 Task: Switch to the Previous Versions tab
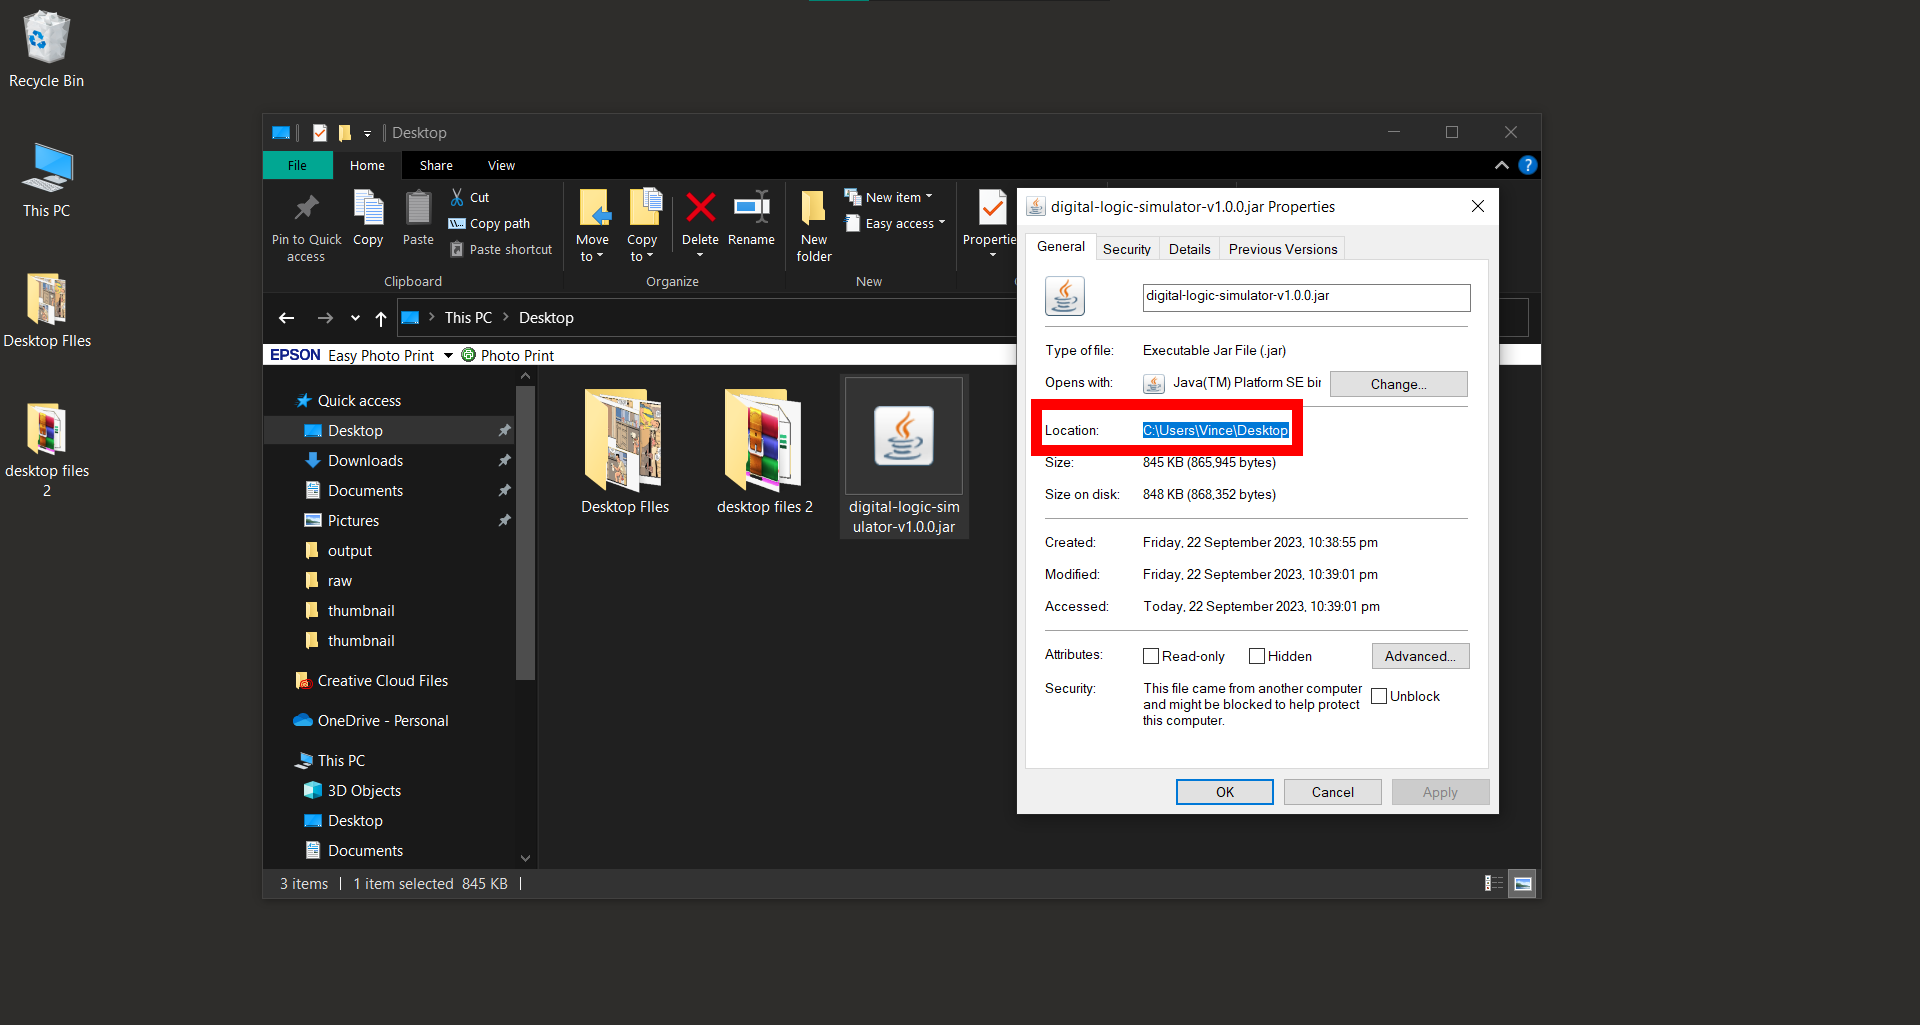1282,248
